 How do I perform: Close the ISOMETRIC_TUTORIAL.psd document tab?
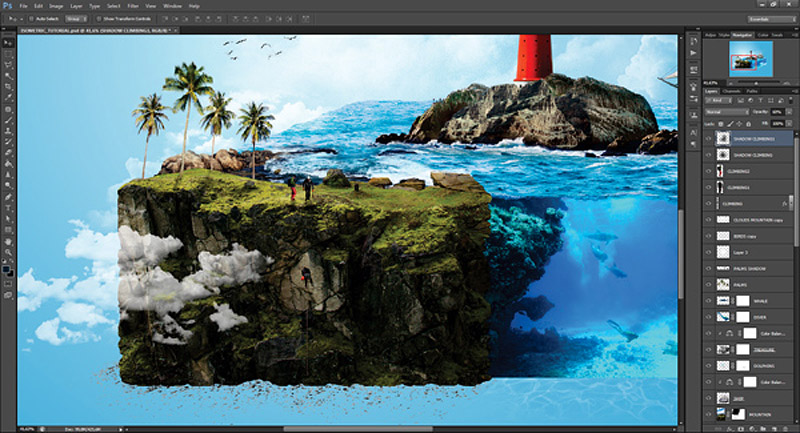[175, 31]
